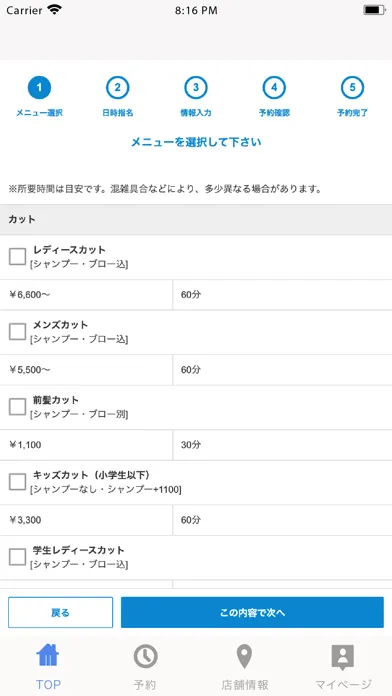Select step 2 日時指名 circle

pos(117,87)
